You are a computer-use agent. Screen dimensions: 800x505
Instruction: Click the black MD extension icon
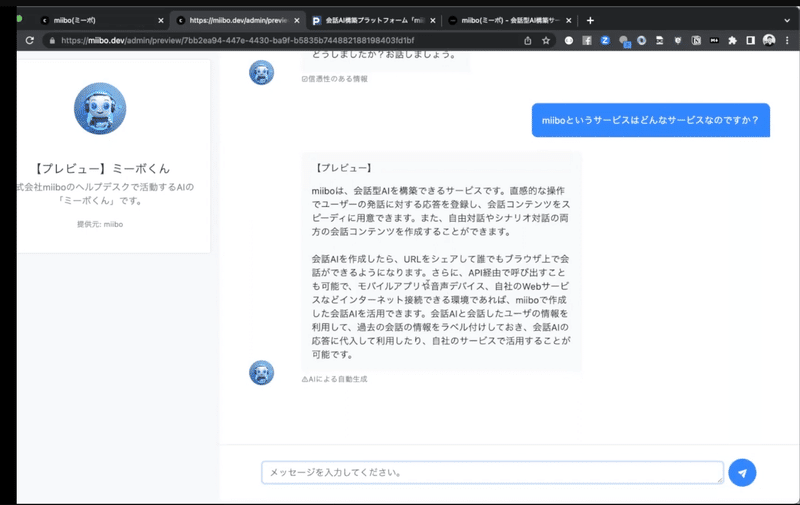[x=714, y=40]
